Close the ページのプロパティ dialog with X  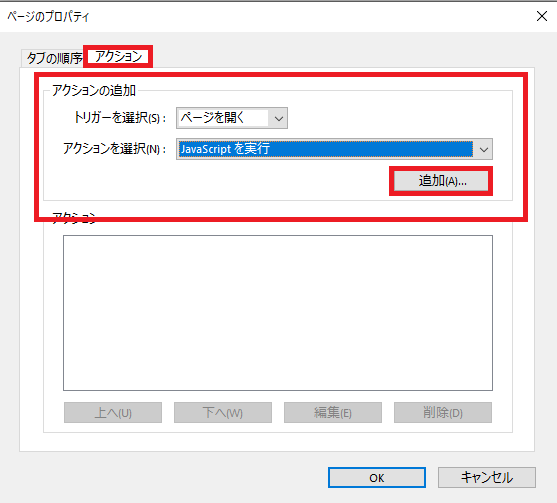tap(542, 16)
